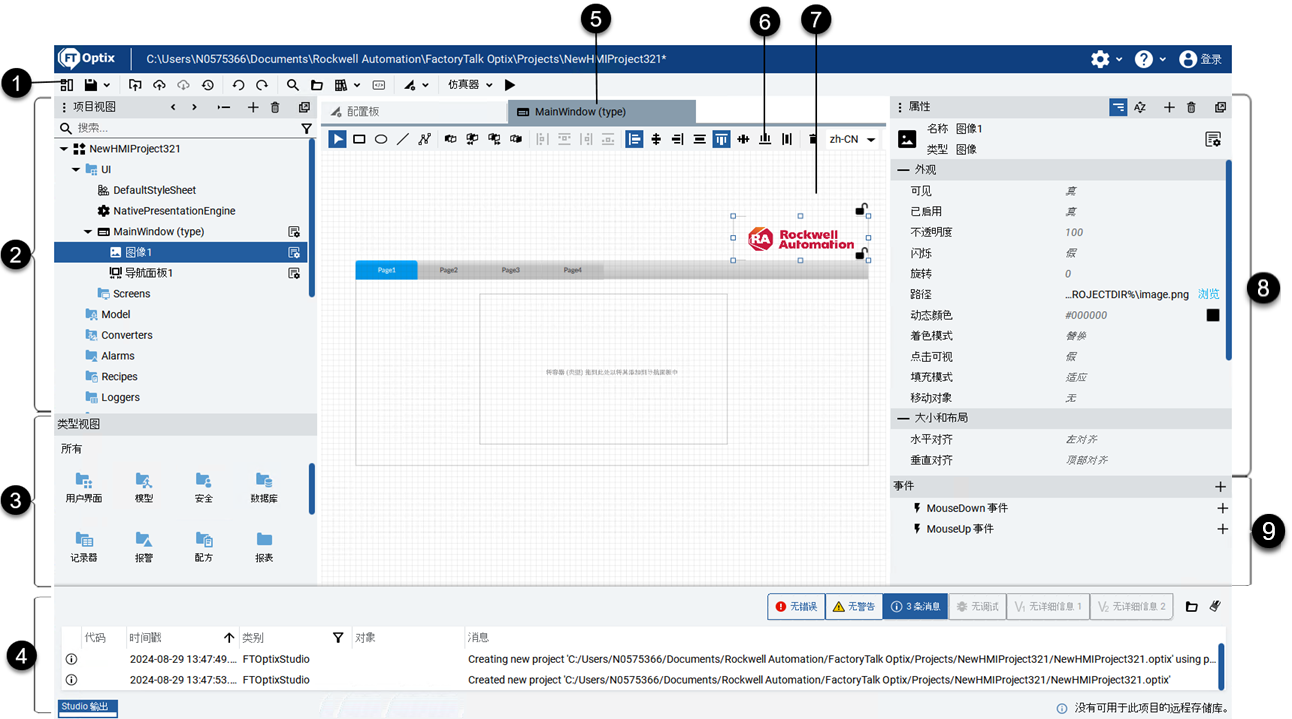Select the ellipse drawing tool
The image size is (1292, 719).
(x=381, y=140)
